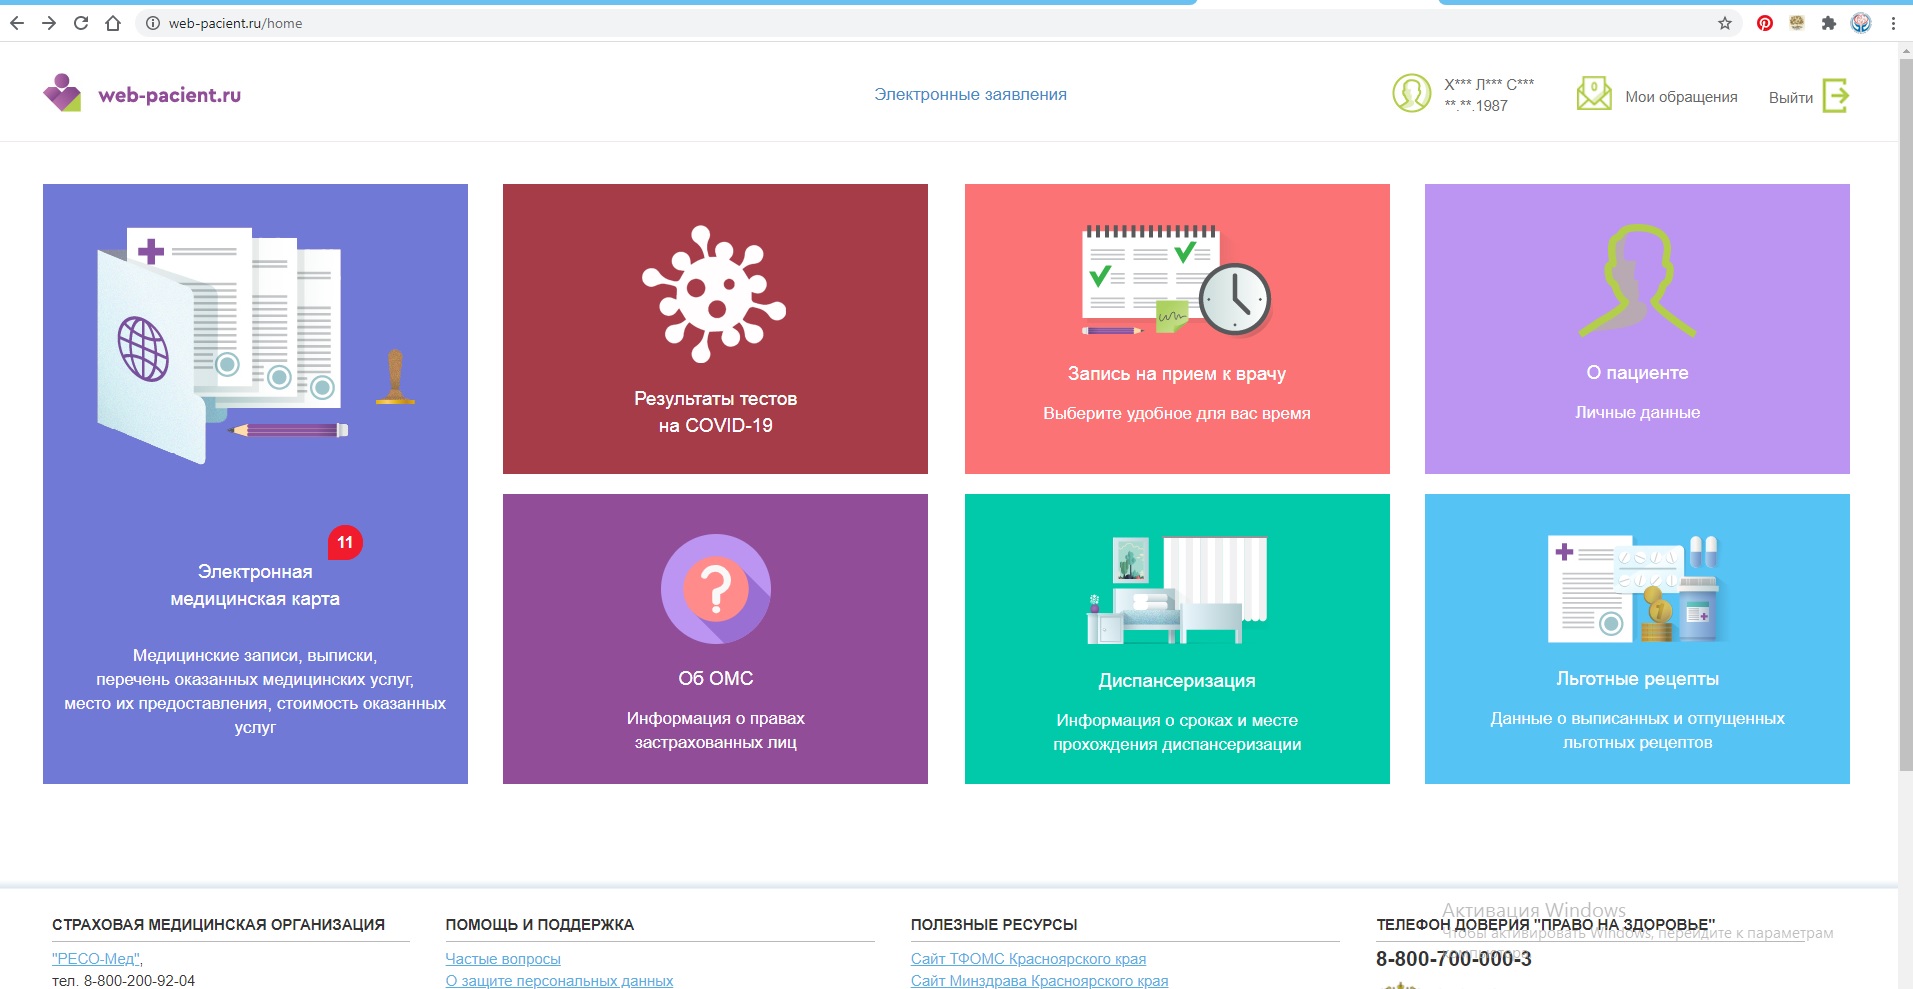Open Мои обращения in header
This screenshot has width=1913, height=989.
tap(1680, 97)
